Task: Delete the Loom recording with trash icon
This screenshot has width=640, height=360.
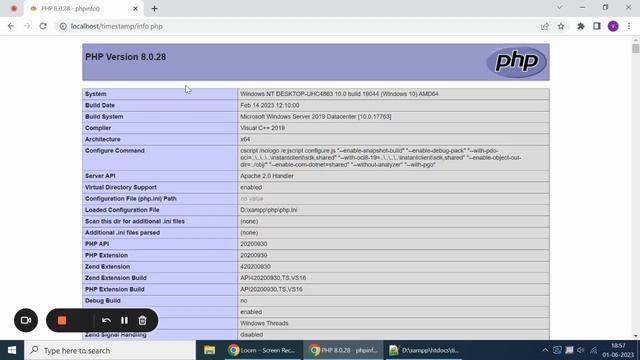Action: click(142, 320)
